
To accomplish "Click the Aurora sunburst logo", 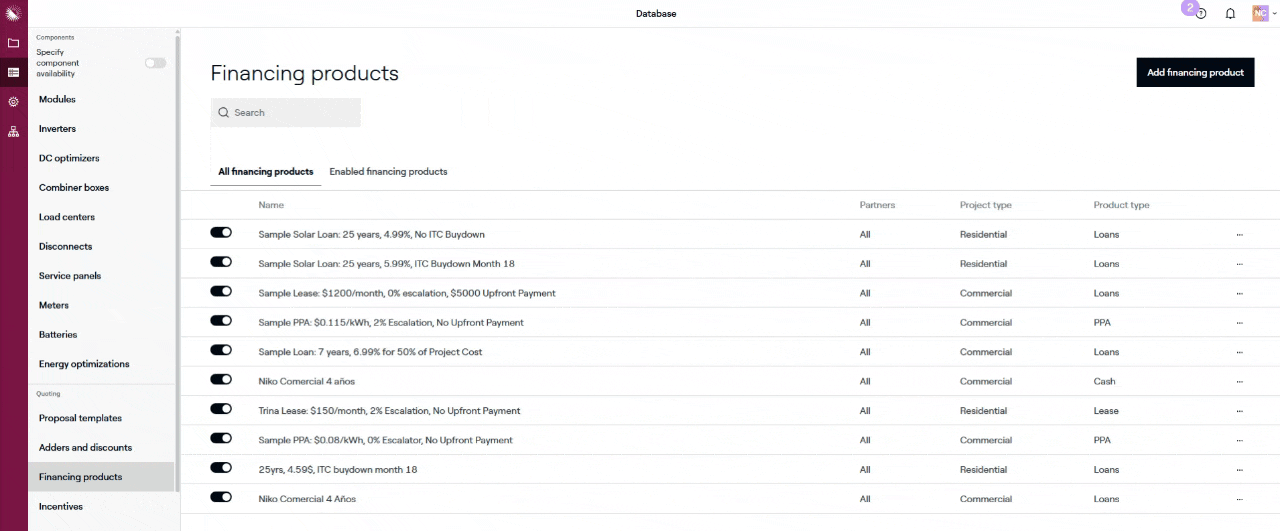I will [x=13, y=13].
